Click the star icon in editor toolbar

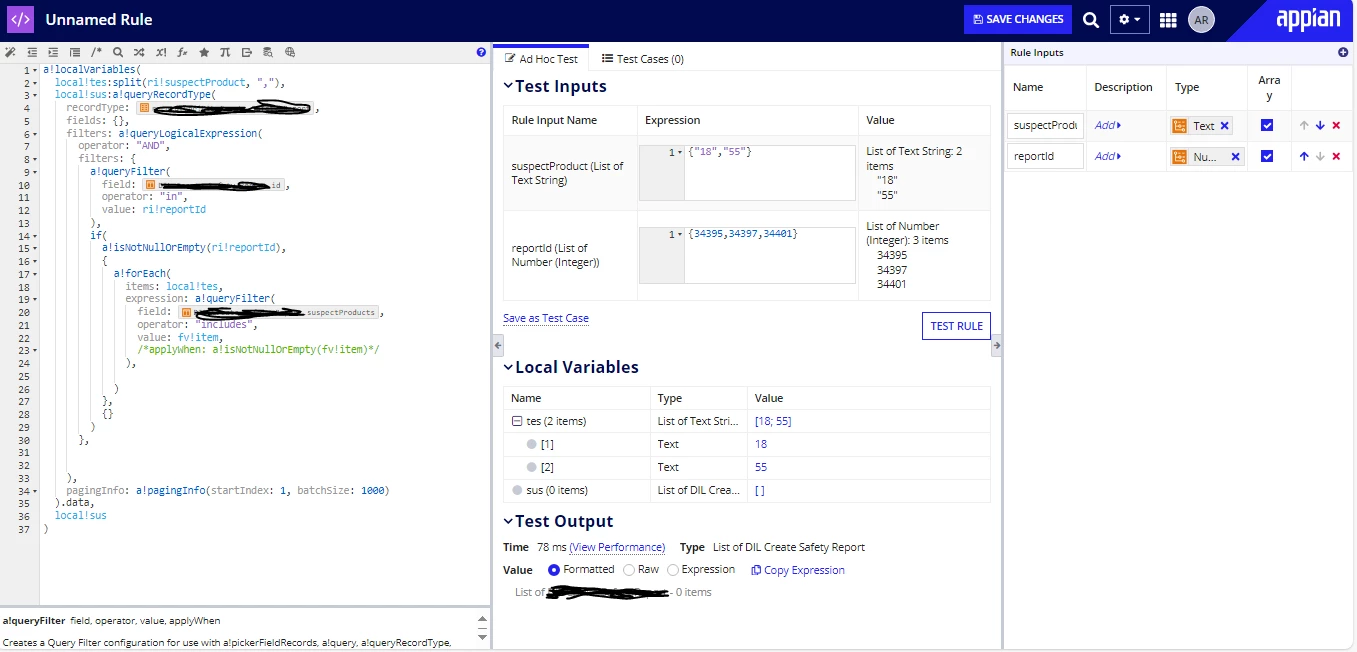(x=204, y=52)
